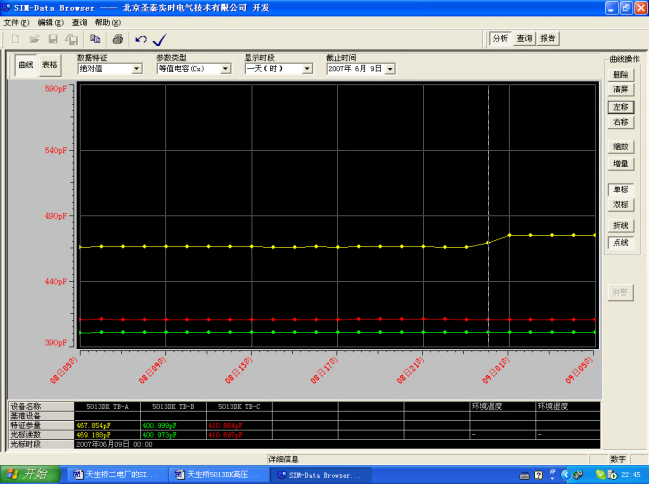Click the greyed 消警 button
Screen dimensions: 649x484
(x=620, y=292)
